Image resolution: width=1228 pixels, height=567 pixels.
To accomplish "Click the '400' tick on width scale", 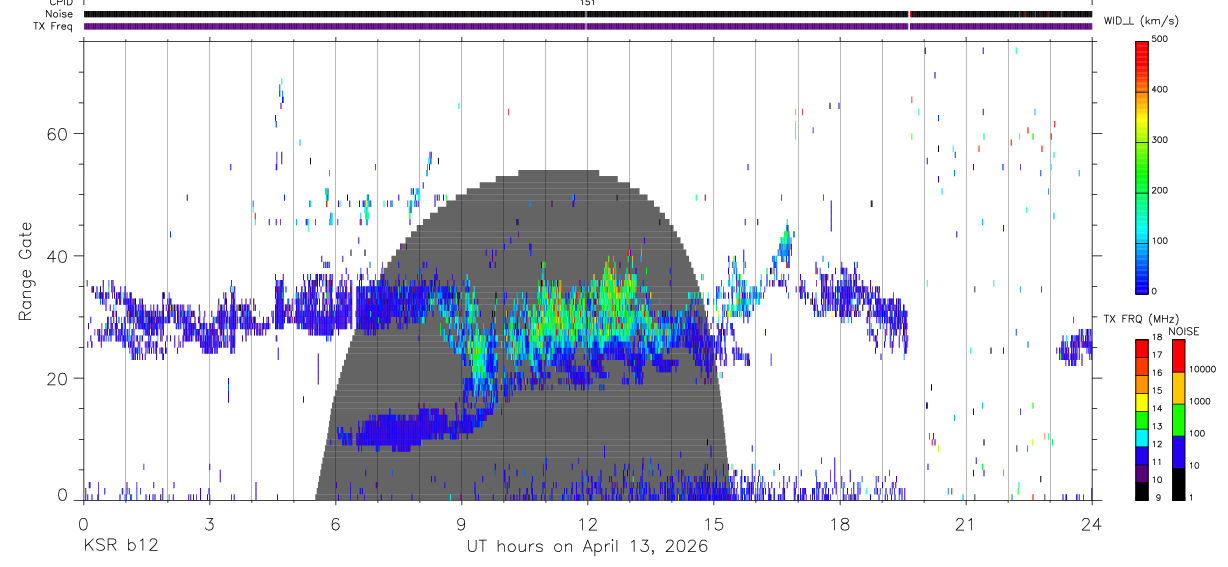I will [x=1160, y=89].
